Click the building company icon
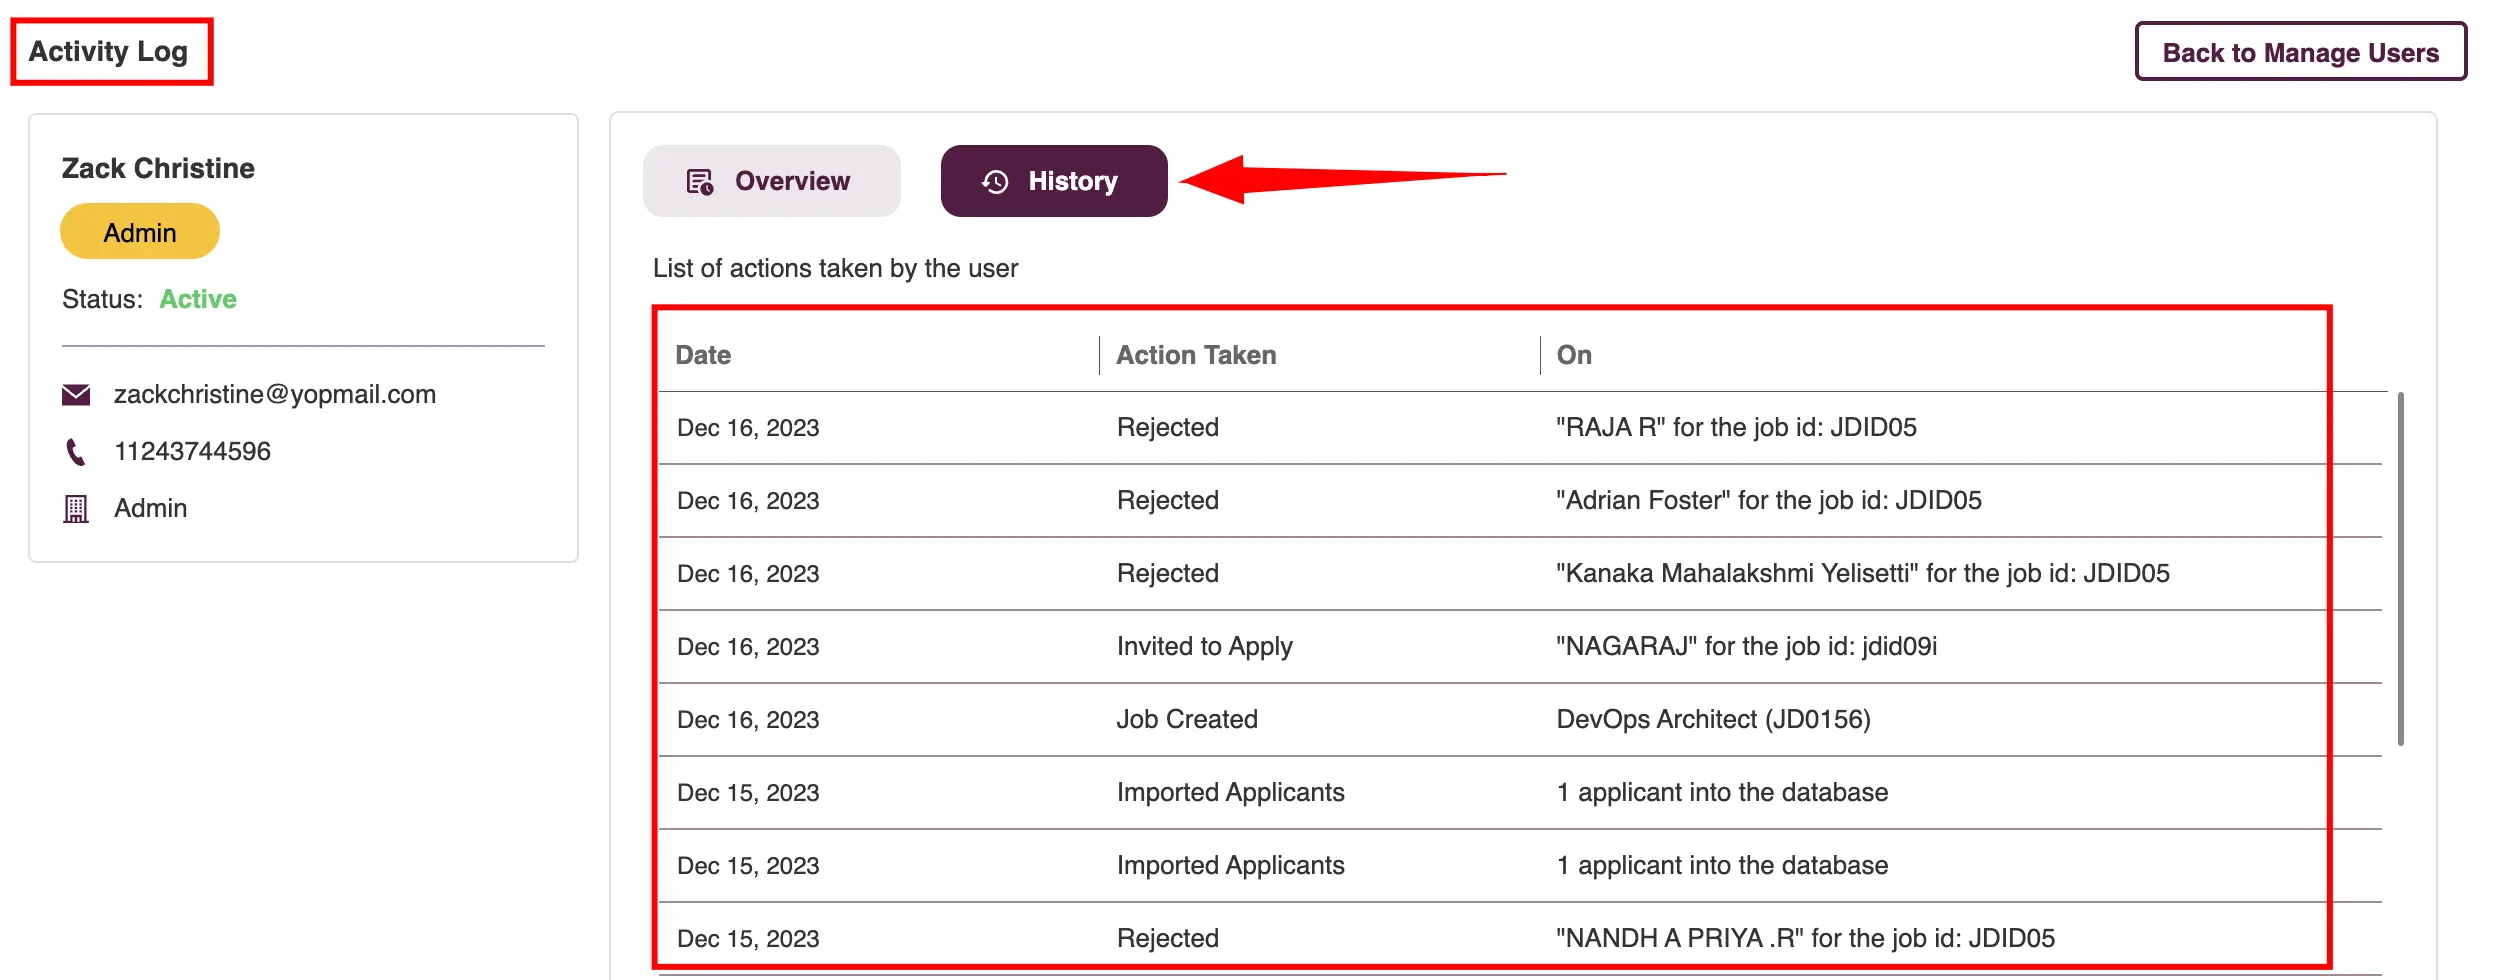2493x980 pixels. [76, 509]
